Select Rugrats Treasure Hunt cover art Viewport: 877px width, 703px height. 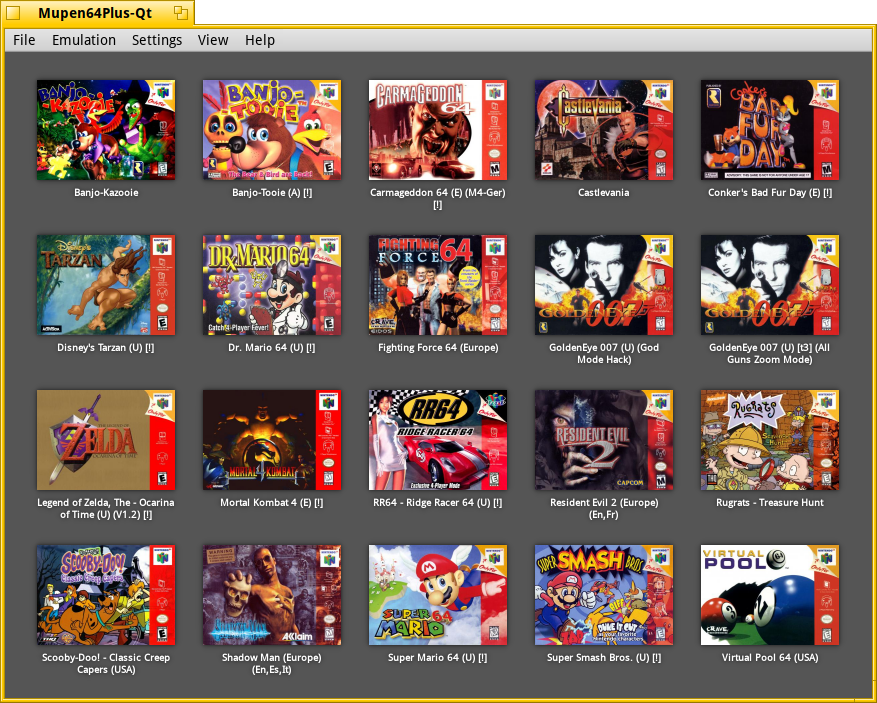770,440
